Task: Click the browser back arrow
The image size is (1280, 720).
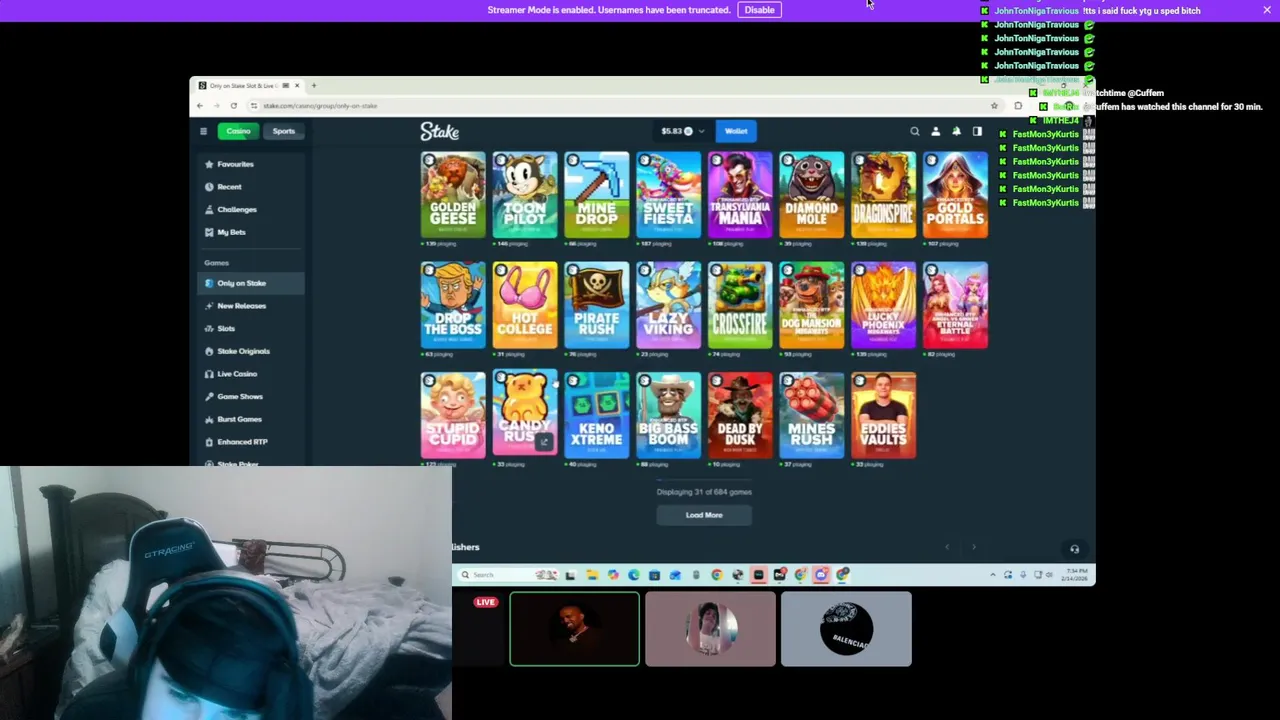Action: (x=200, y=106)
